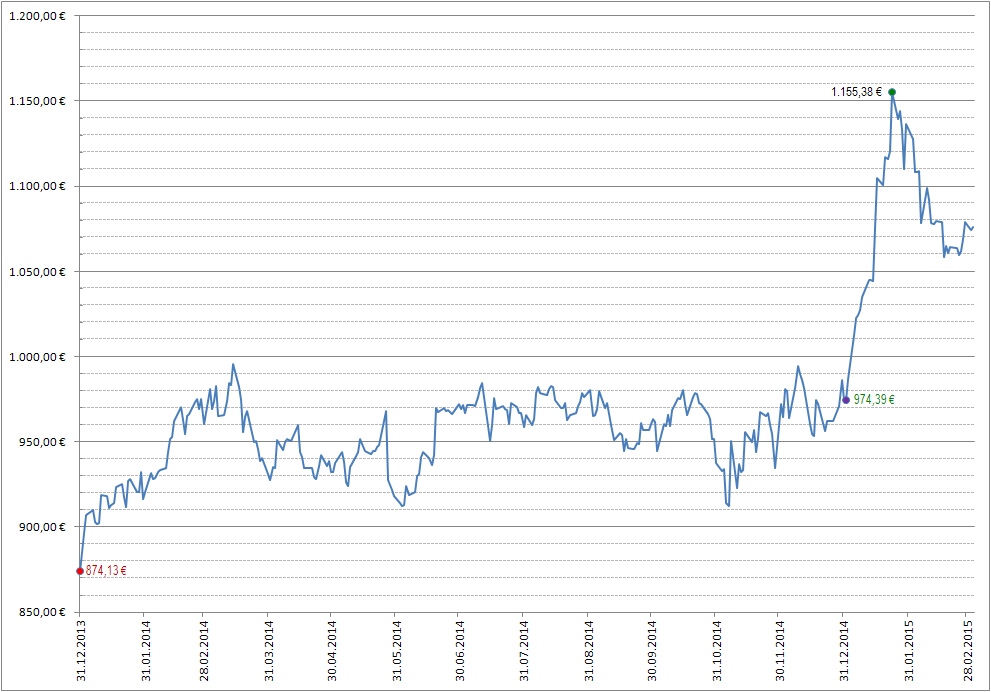
Task: Click the 30.11.2014 date axis label
Action: [780, 651]
